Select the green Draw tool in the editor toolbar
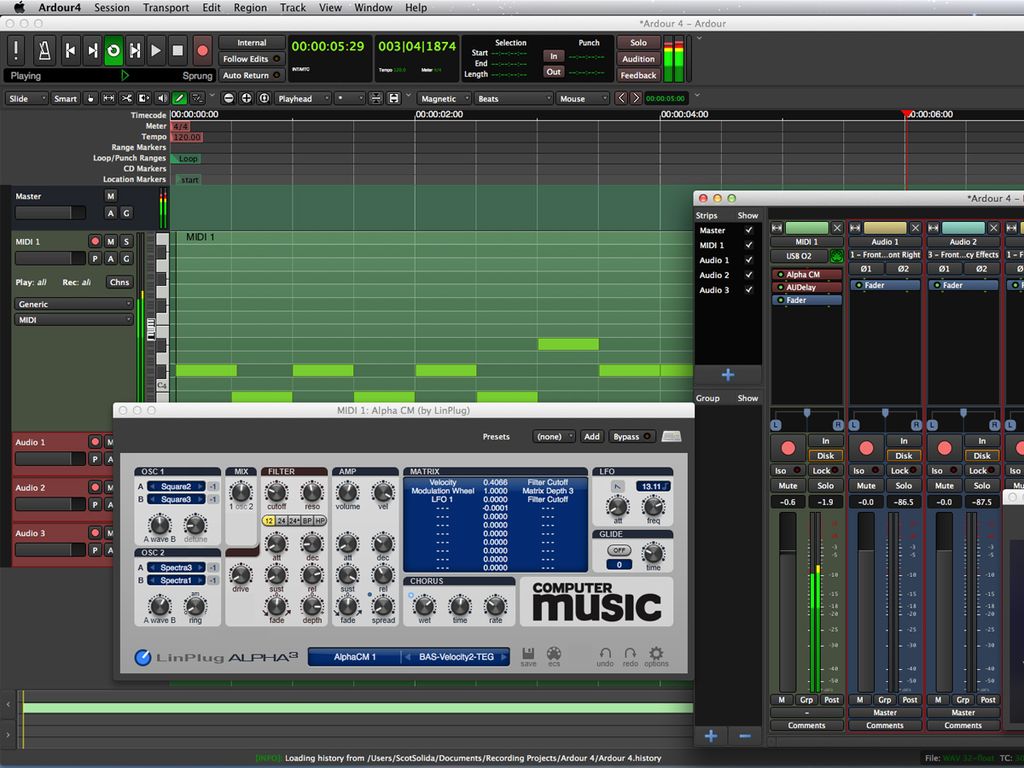Screen dimensions: 1024x768 pyautogui.click(x=181, y=98)
